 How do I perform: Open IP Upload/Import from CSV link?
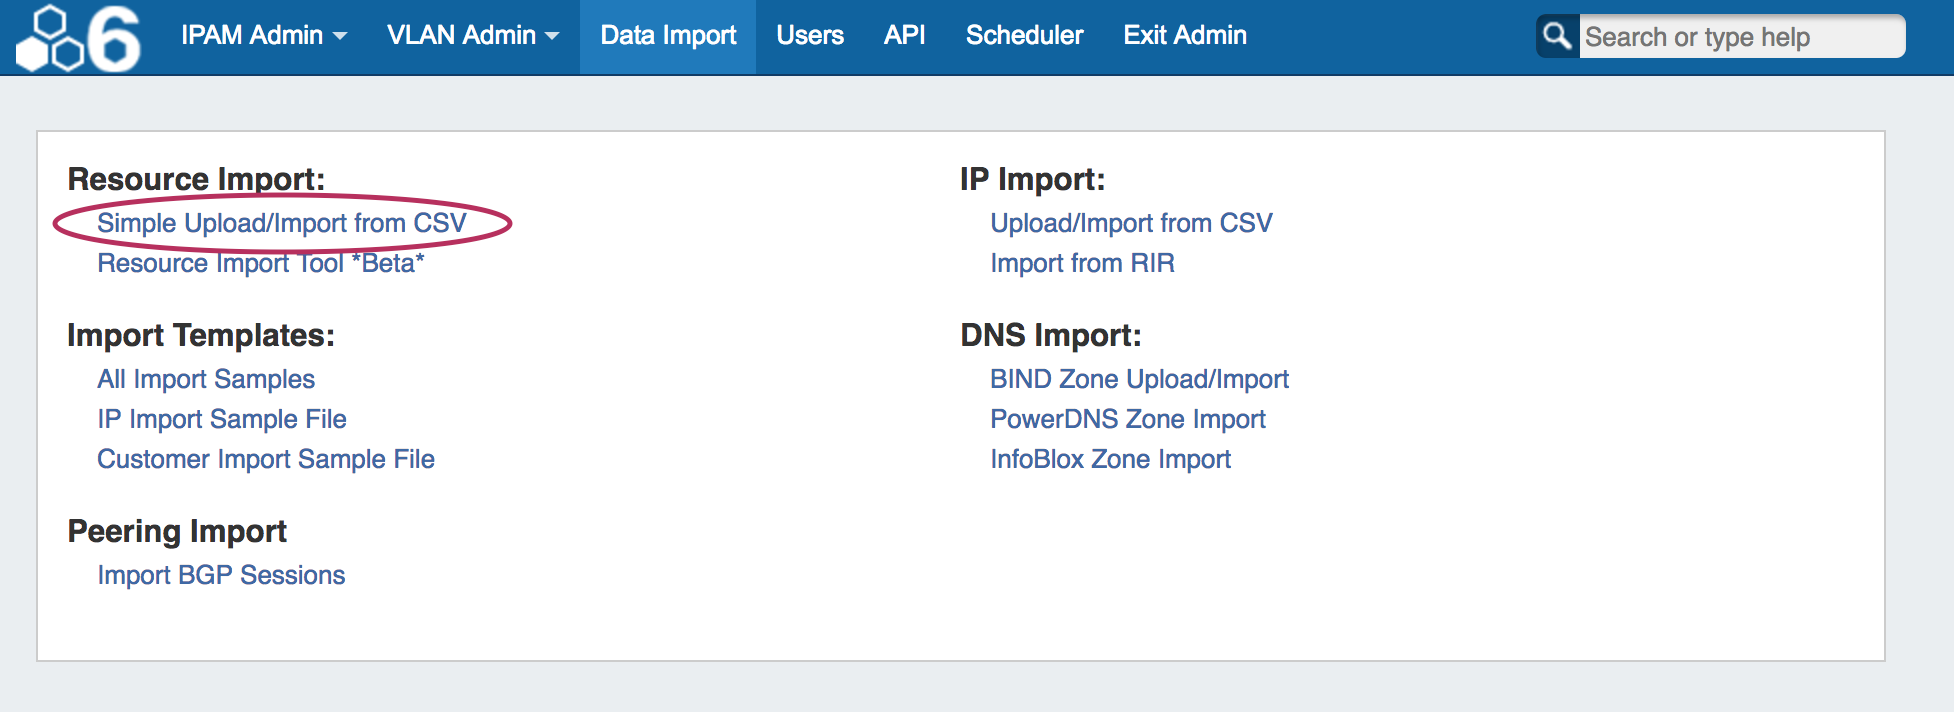[x=1131, y=223]
